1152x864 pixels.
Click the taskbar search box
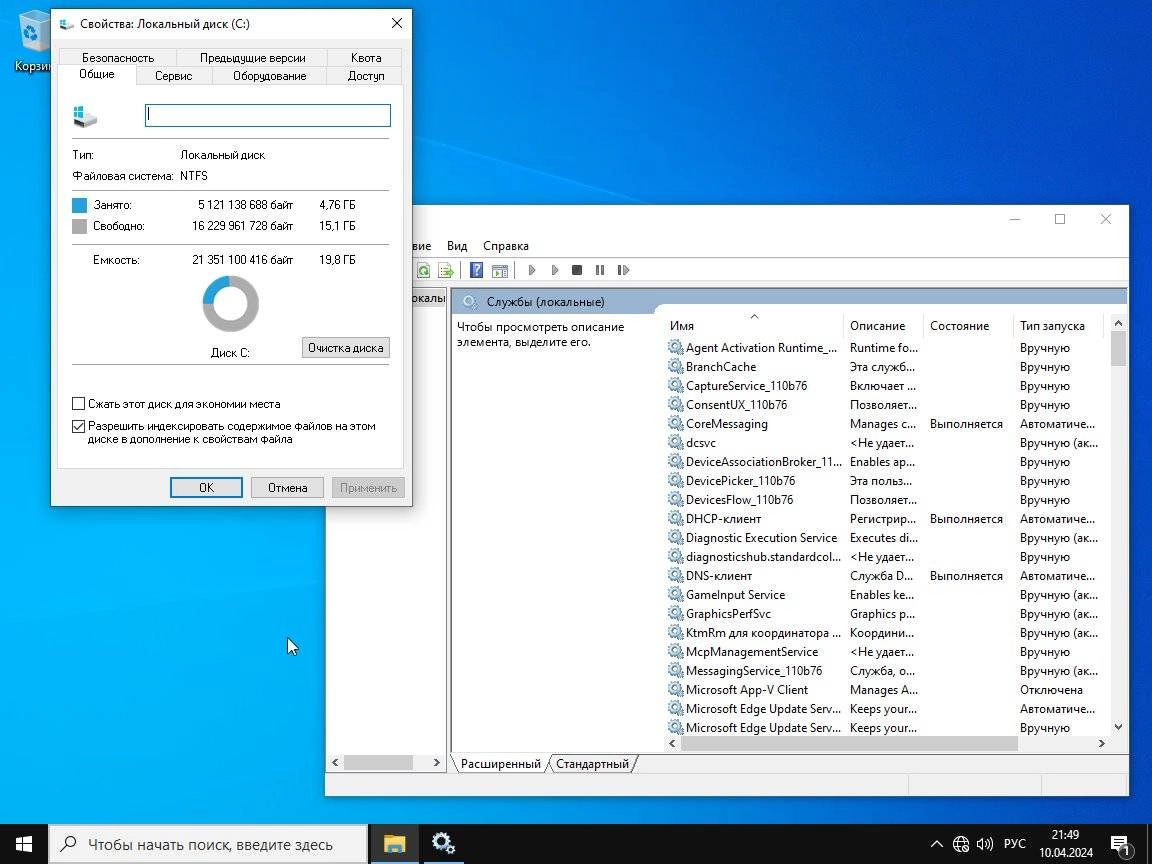click(208, 844)
